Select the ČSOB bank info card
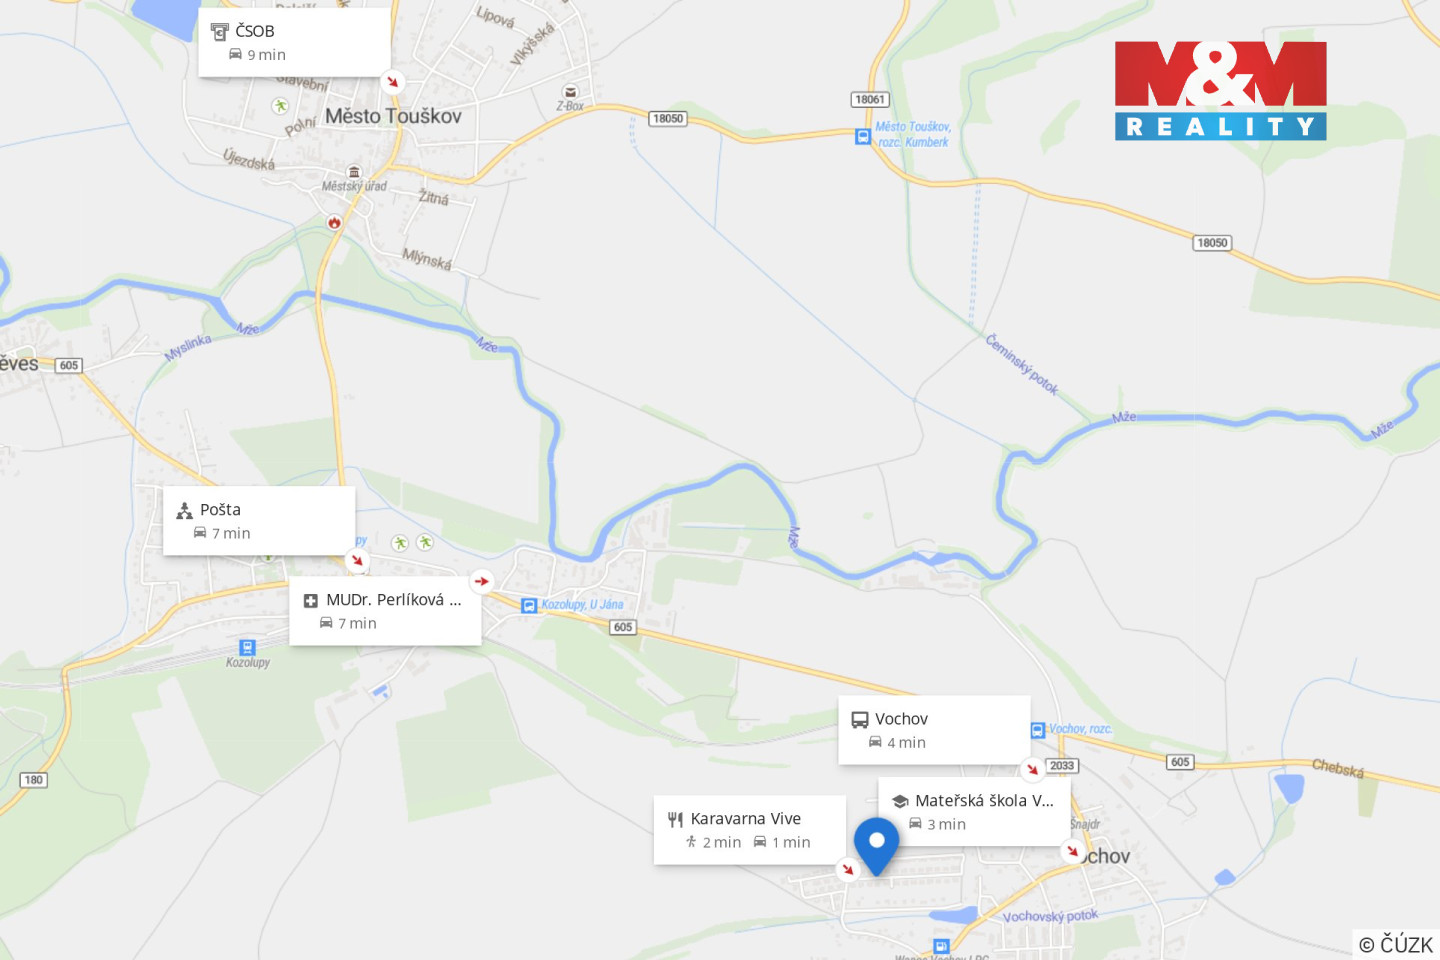Viewport: 1440px width, 960px height. [x=294, y=42]
